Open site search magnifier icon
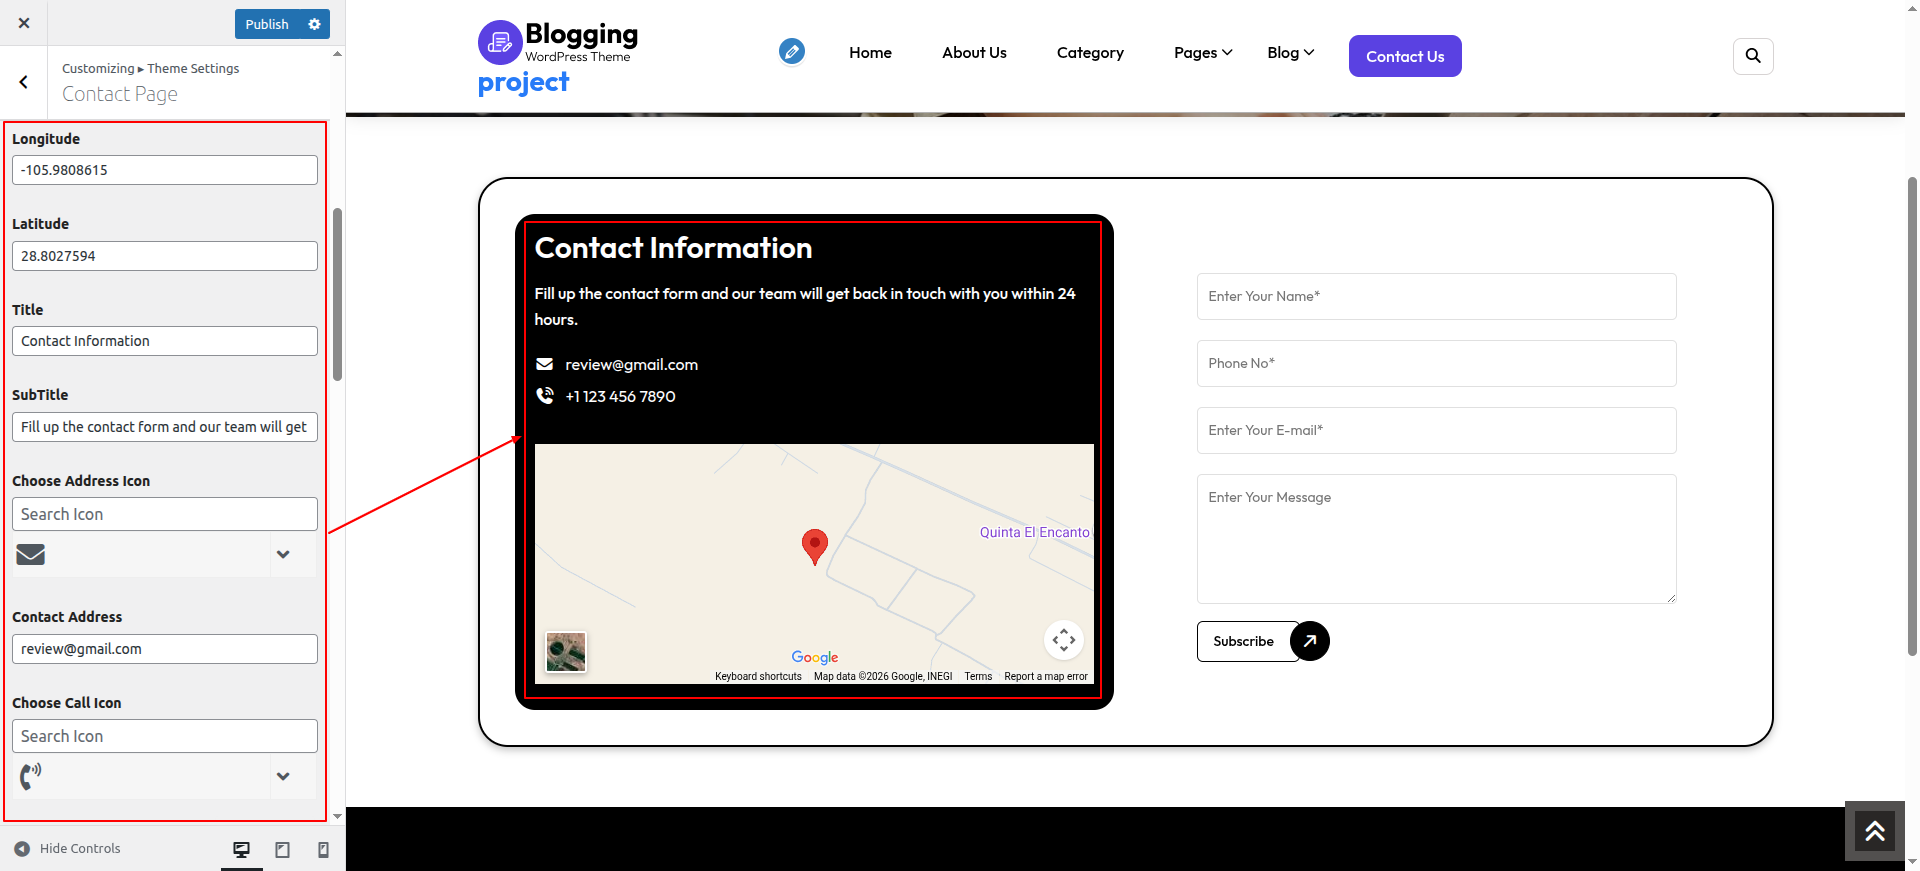The width and height of the screenshot is (1920, 871). pyautogui.click(x=1752, y=56)
